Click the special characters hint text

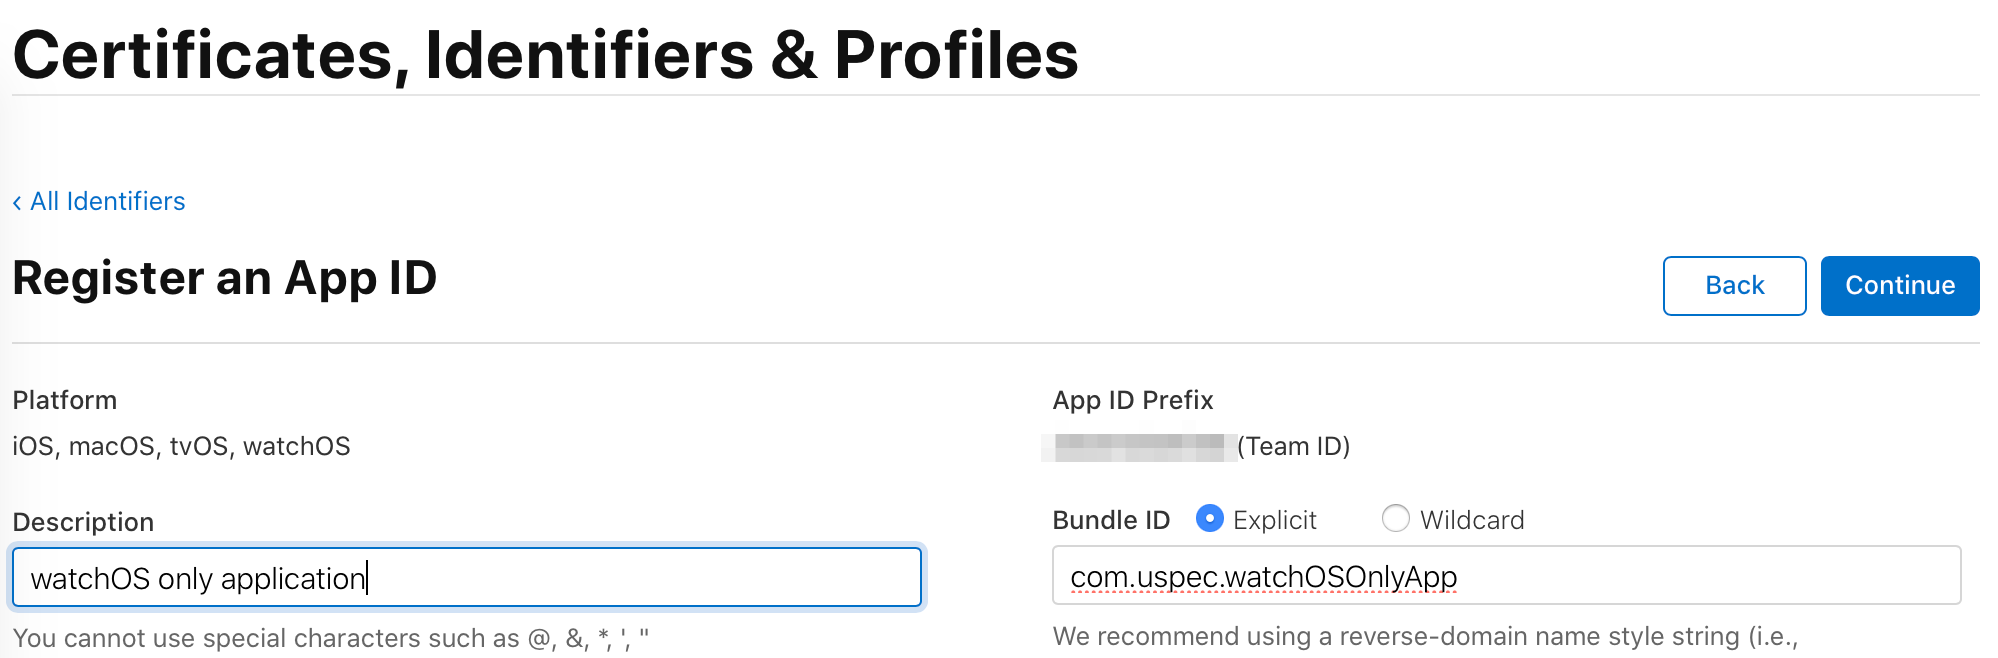coord(331,638)
